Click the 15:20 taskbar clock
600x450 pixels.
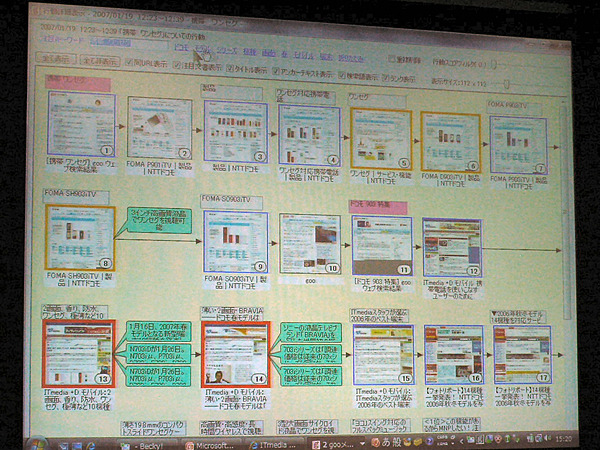coord(563,439)
